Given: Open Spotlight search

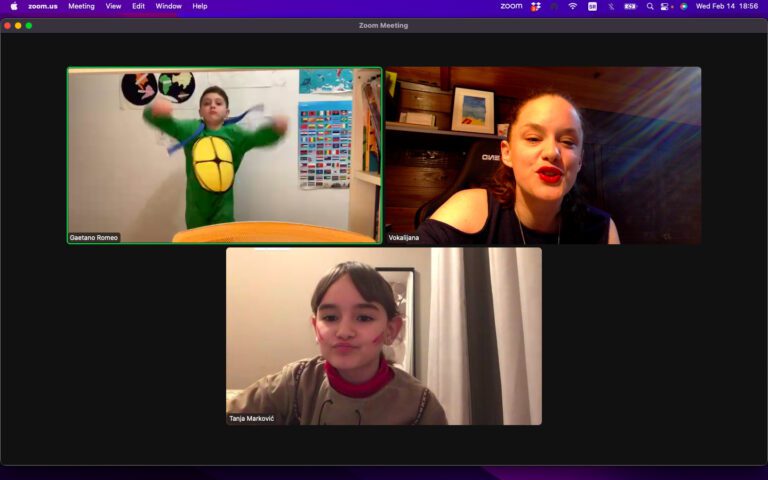Looking at the screenshot, I should click(x=650, y=6).
